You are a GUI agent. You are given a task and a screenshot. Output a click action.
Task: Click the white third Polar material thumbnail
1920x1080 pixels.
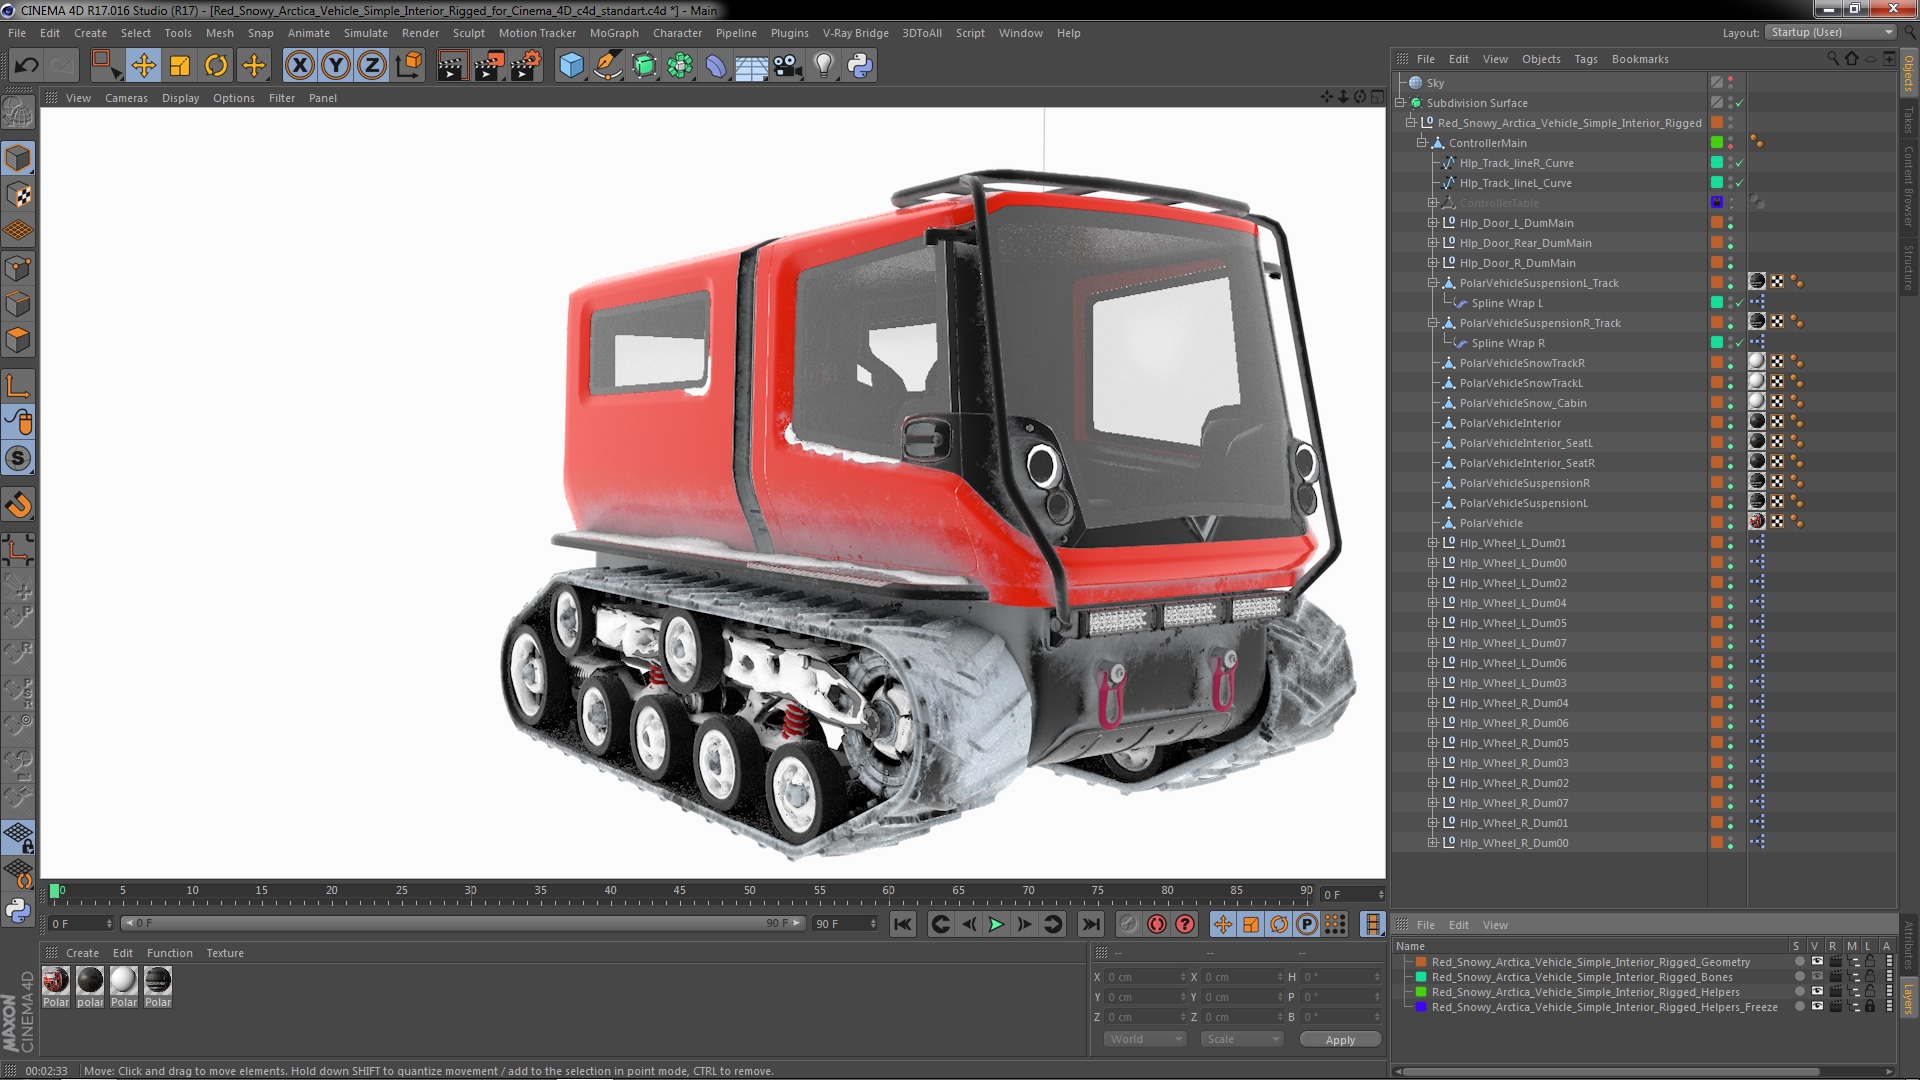tap(124, 981)
